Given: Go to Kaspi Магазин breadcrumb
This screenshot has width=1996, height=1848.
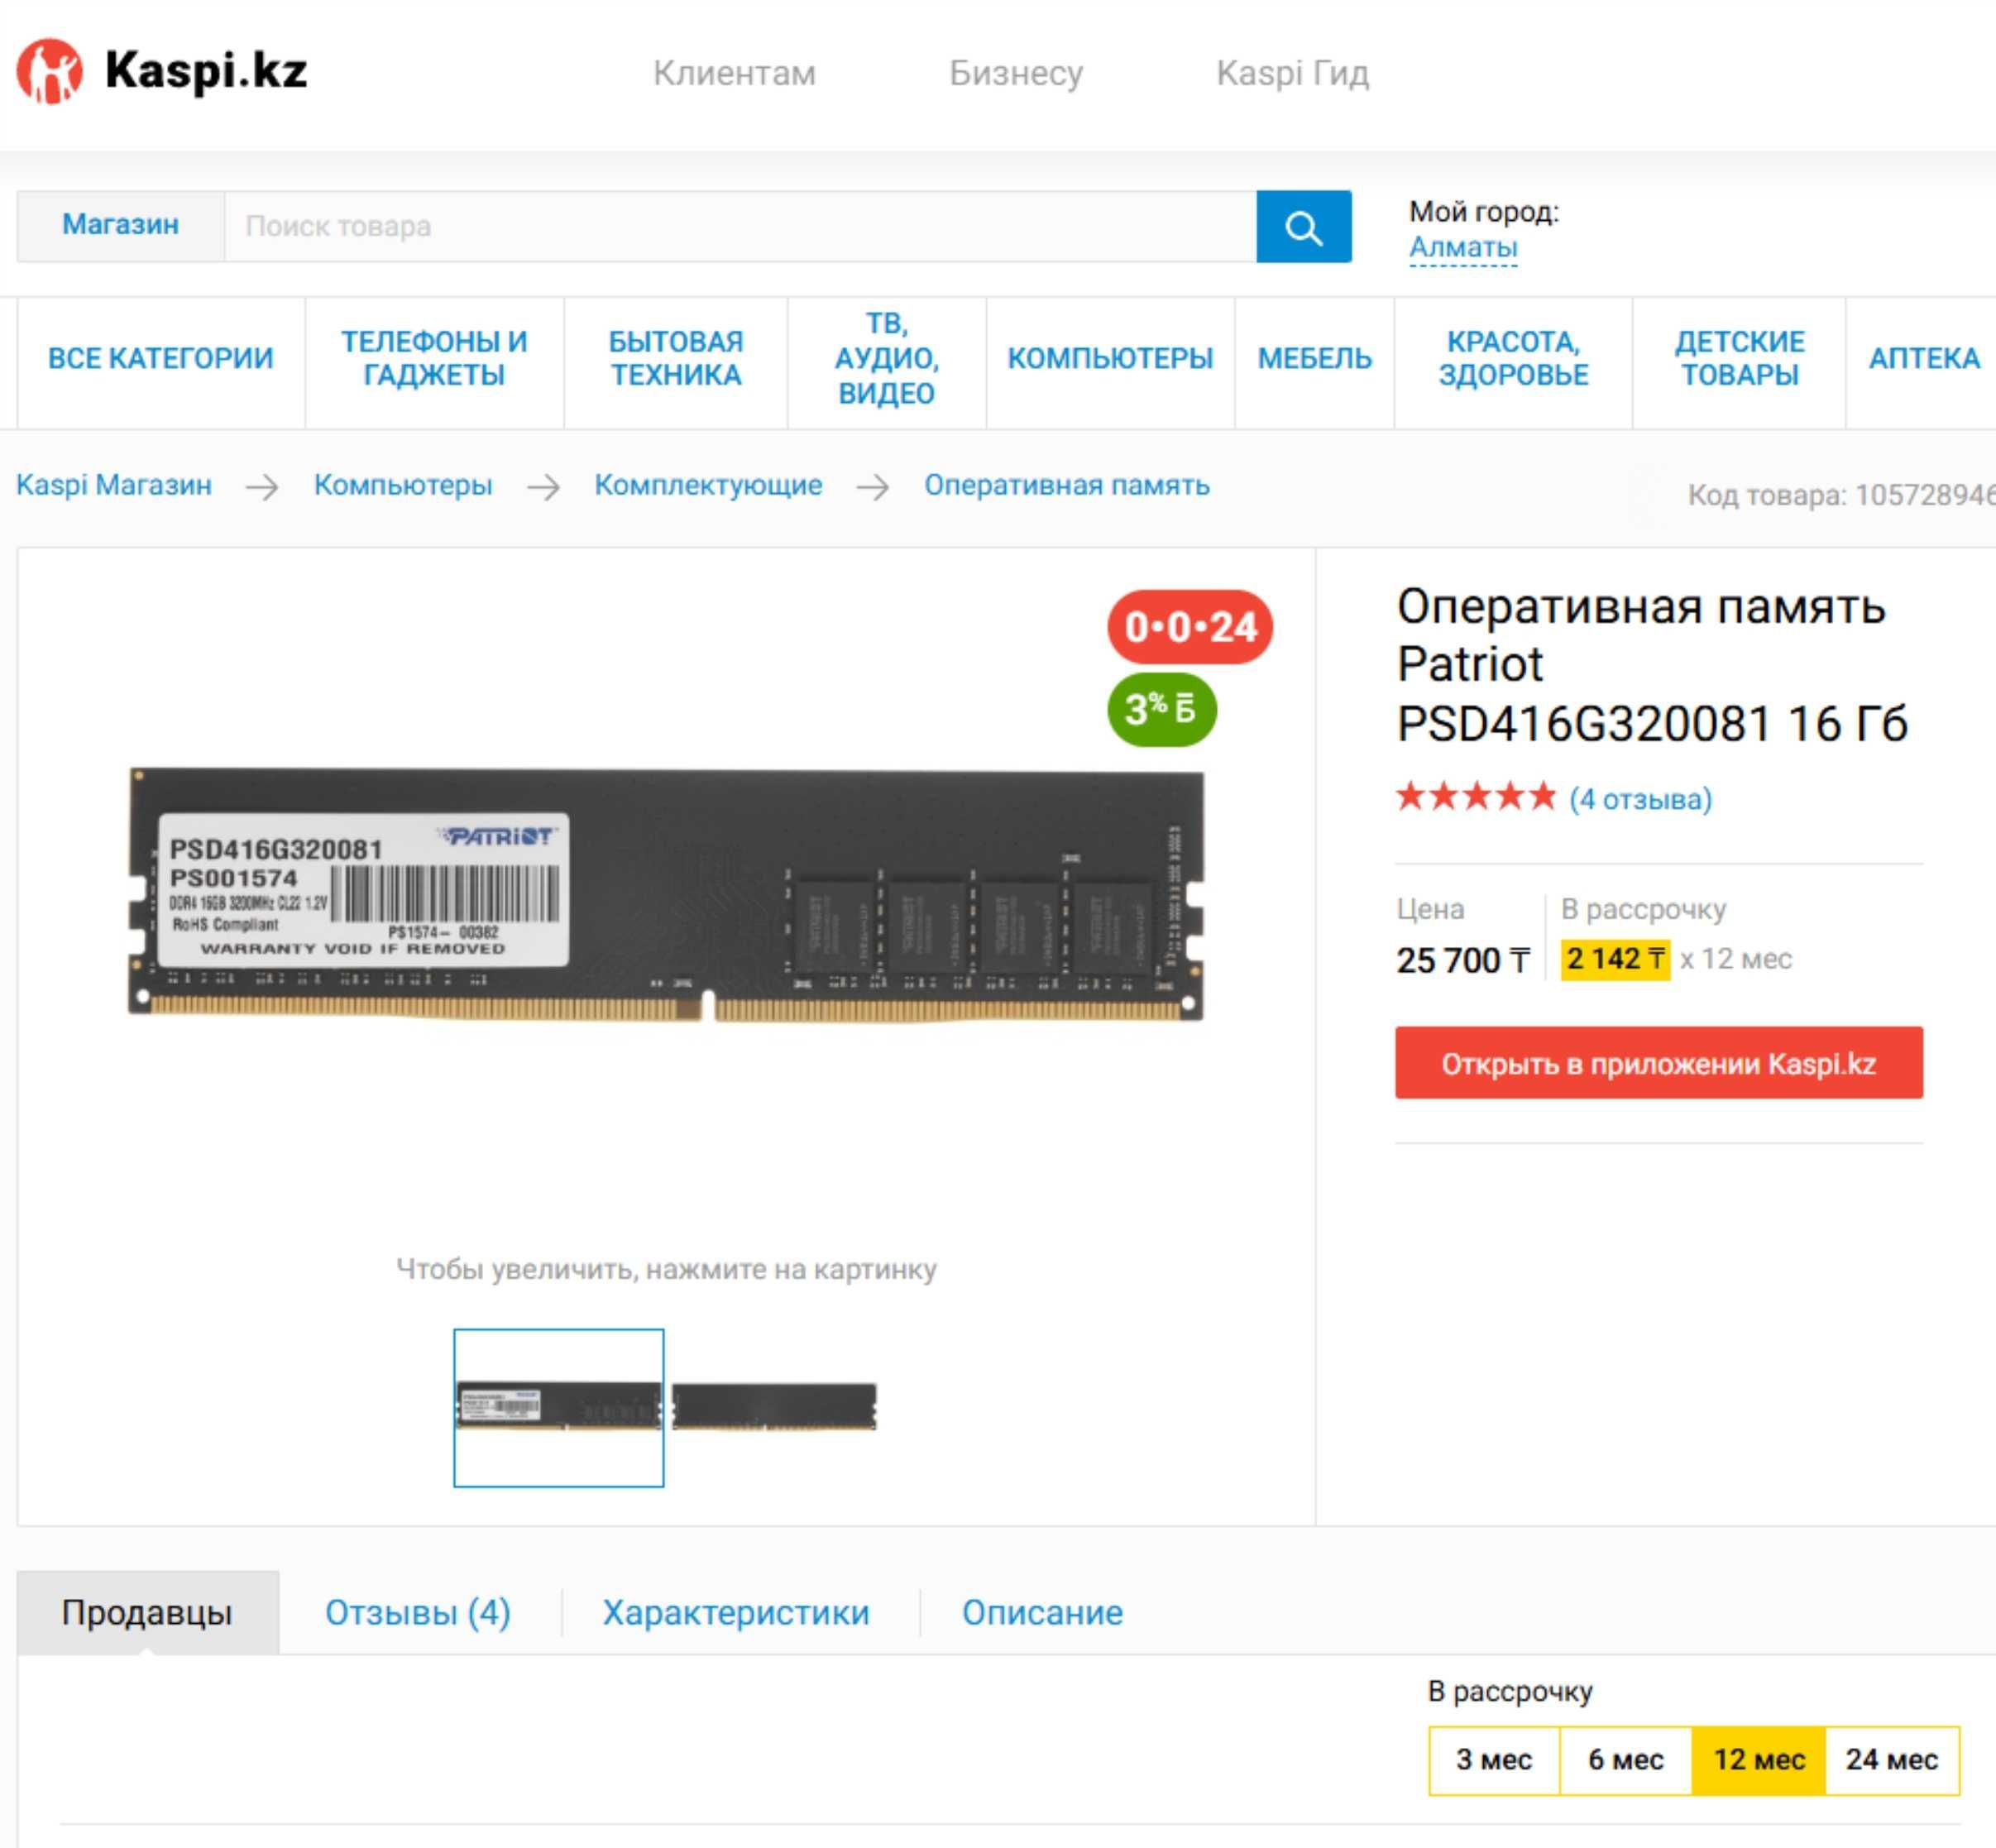Looking at the screenshot, I should coord(114,485).
